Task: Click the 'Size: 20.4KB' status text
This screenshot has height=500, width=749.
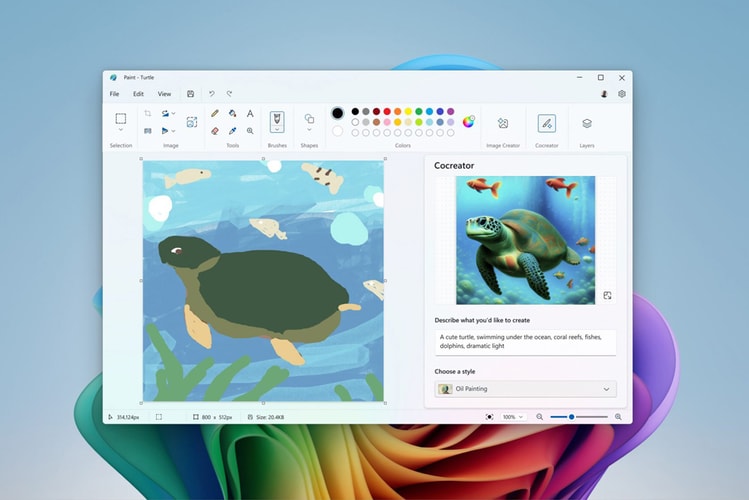Action: [270, 417]
